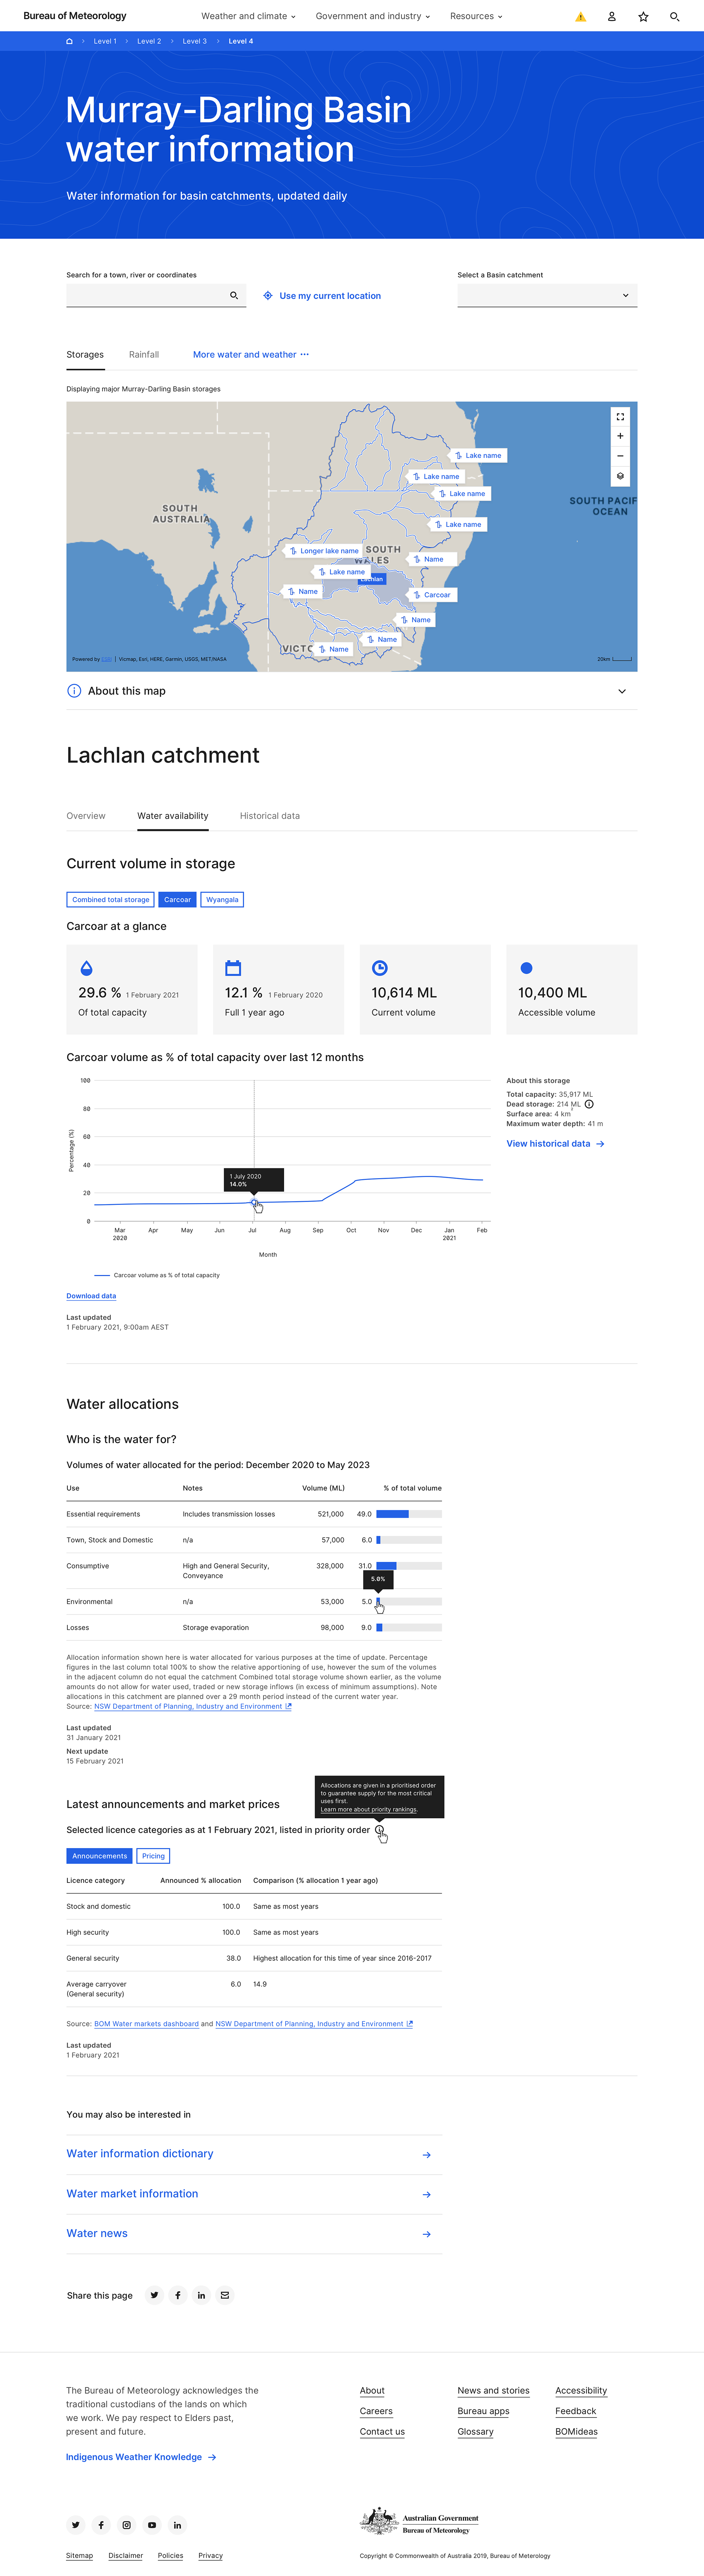Viewport: 704px width, 2576px height.
Task: Open footer Facebook social icon
Action: [x=101, y=2525]
